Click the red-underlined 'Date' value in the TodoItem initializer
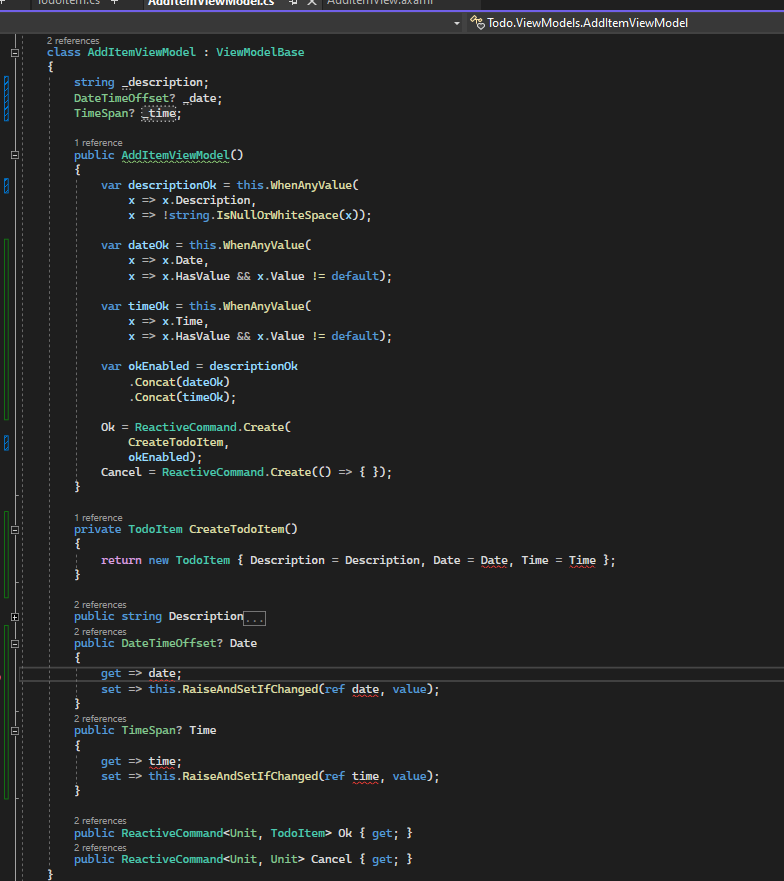 pos(494,560)
